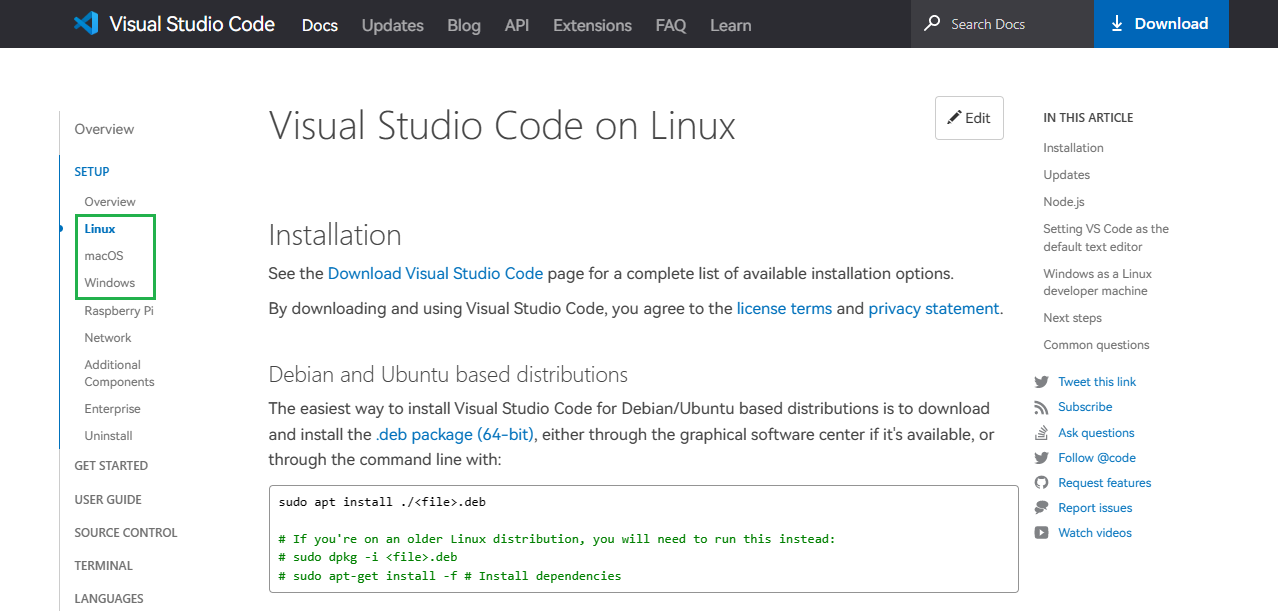The image size is (1278, 611).
Task: Click the Stack Overflow icon beside Ask questions
Action: point(1041,433)
